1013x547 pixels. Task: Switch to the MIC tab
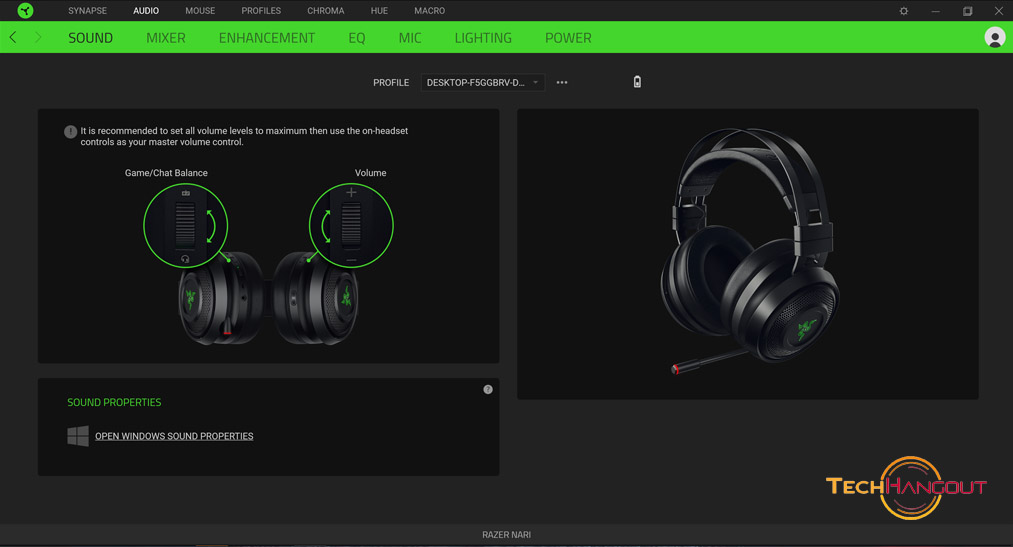coord(410,38)
